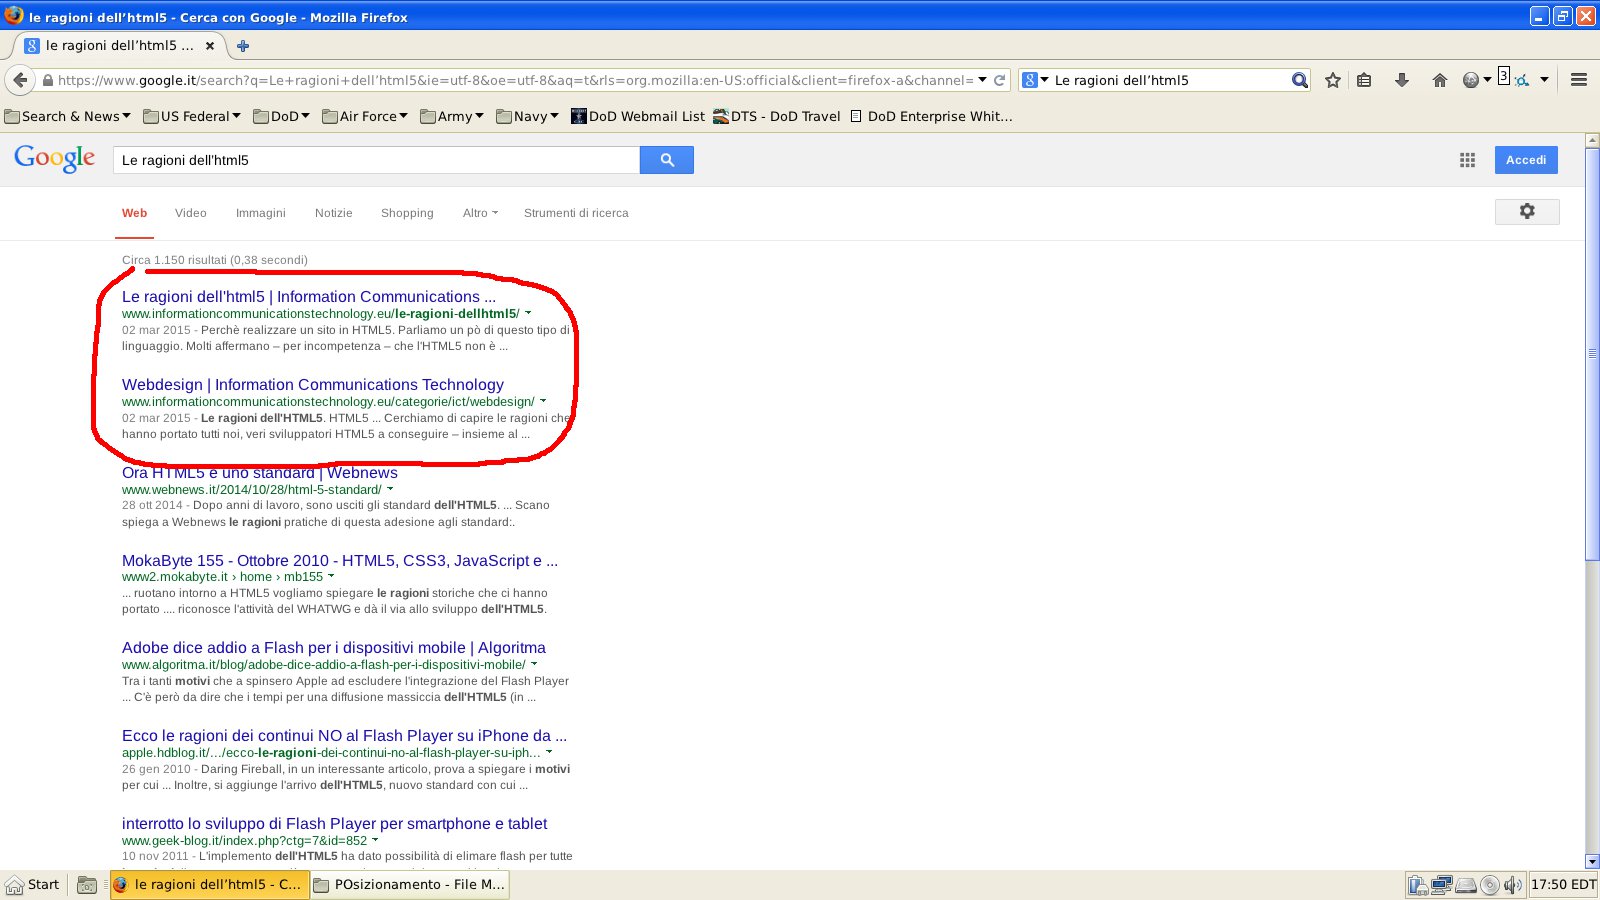
Task: Expand arrow next to webnews.it URL
Action: (x=390, y=489)
